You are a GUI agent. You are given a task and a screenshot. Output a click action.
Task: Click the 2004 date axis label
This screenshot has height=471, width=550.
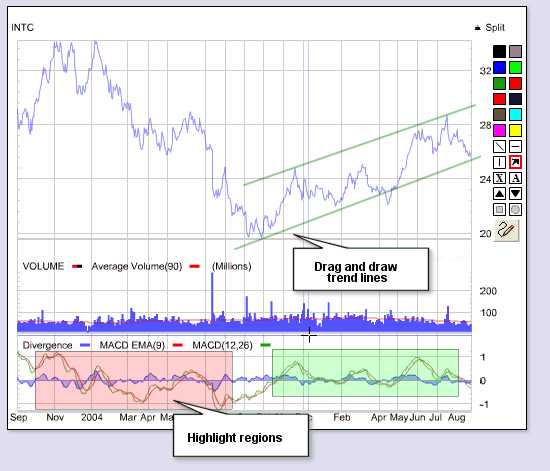[x=92, y=417]
